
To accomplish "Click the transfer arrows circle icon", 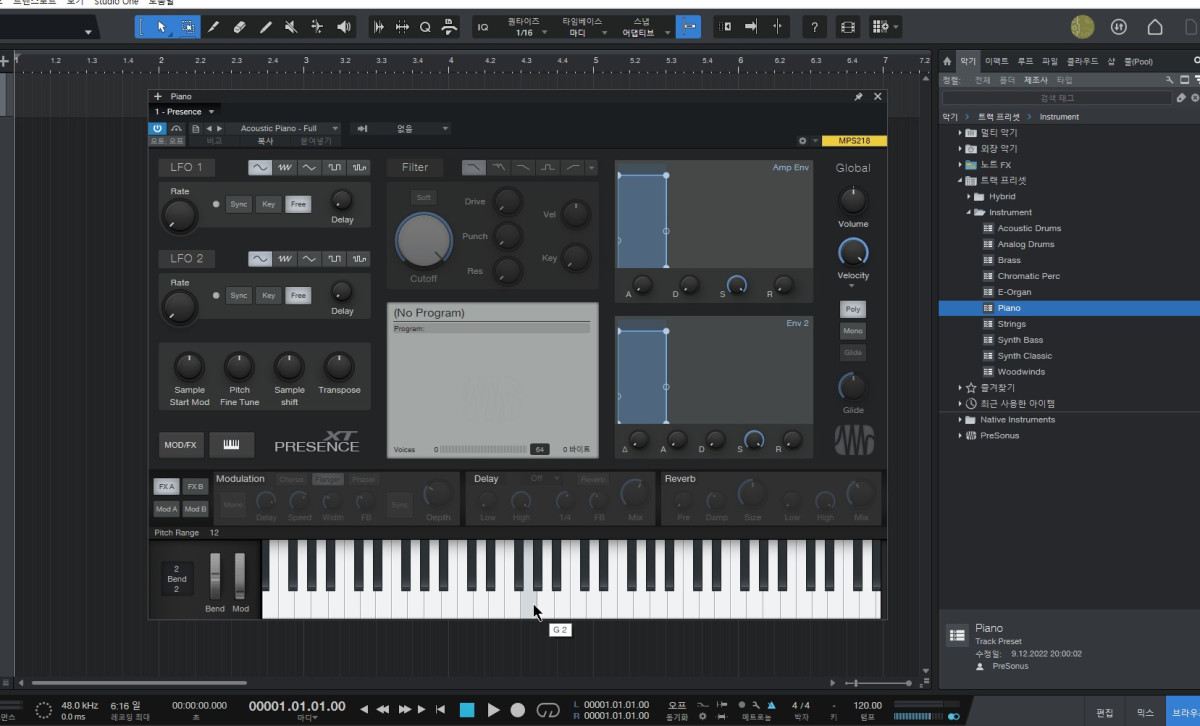I will point(1120,27).
